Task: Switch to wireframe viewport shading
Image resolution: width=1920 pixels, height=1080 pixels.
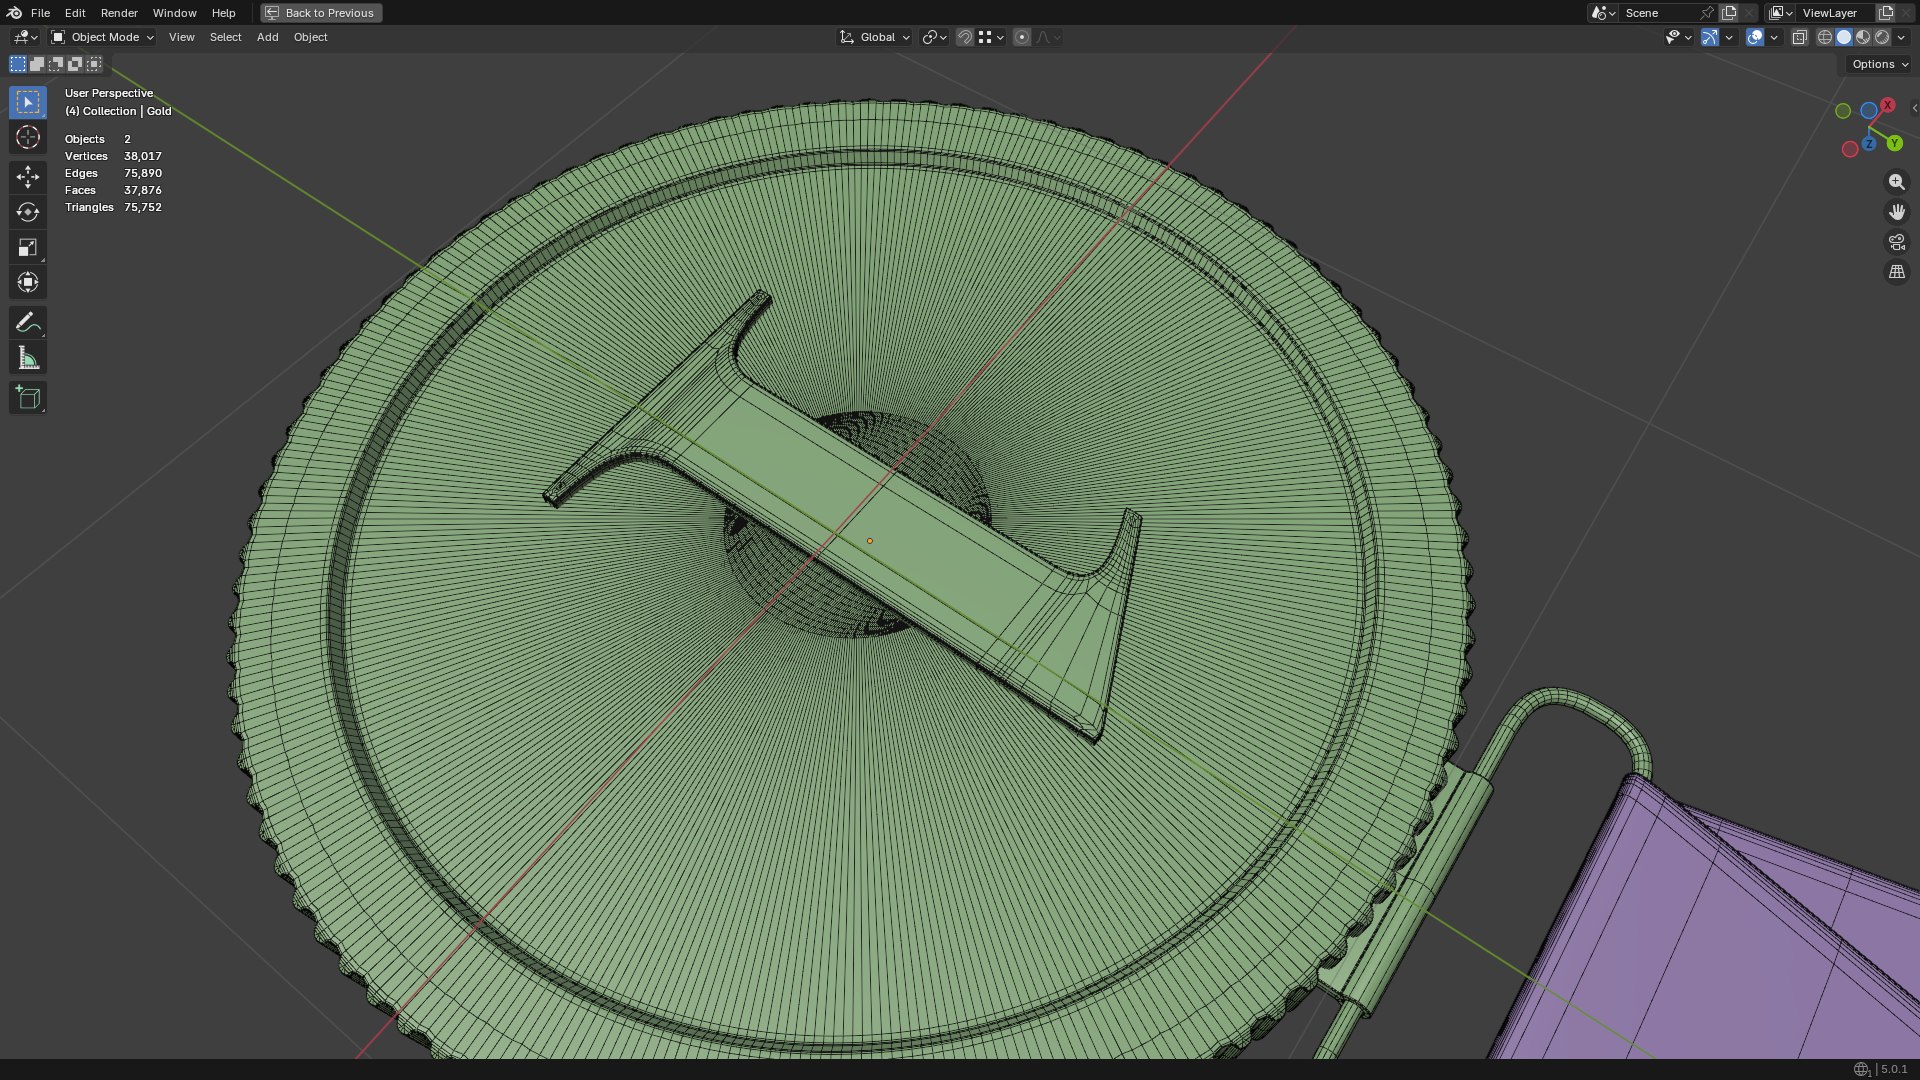Action: point(1825,37)
